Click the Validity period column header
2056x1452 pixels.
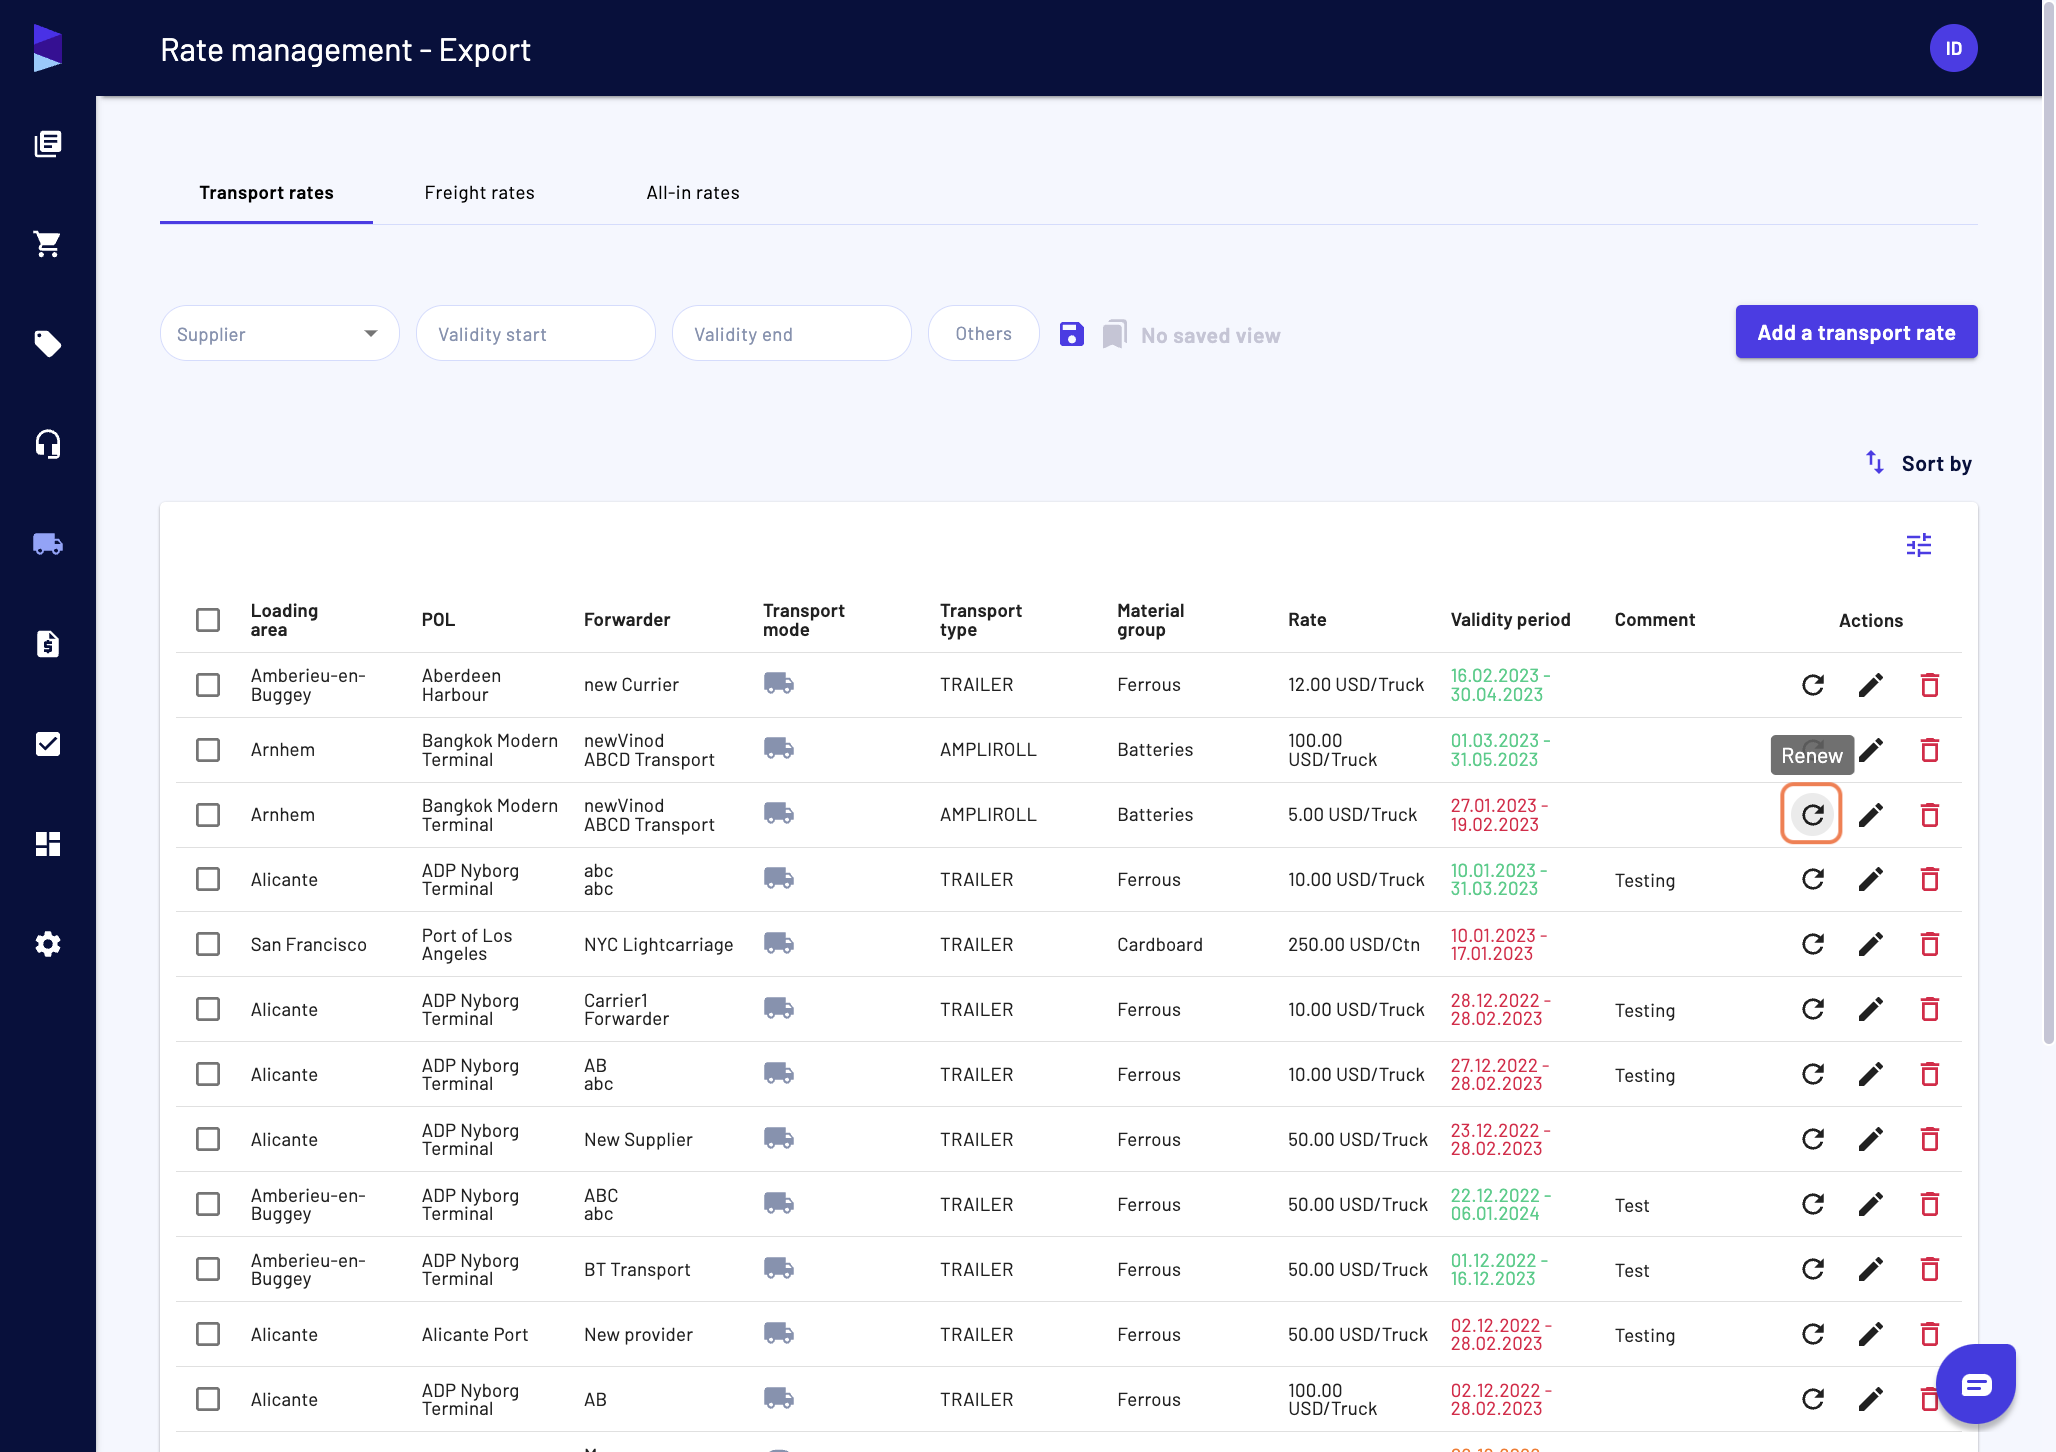click(1510, 620)
